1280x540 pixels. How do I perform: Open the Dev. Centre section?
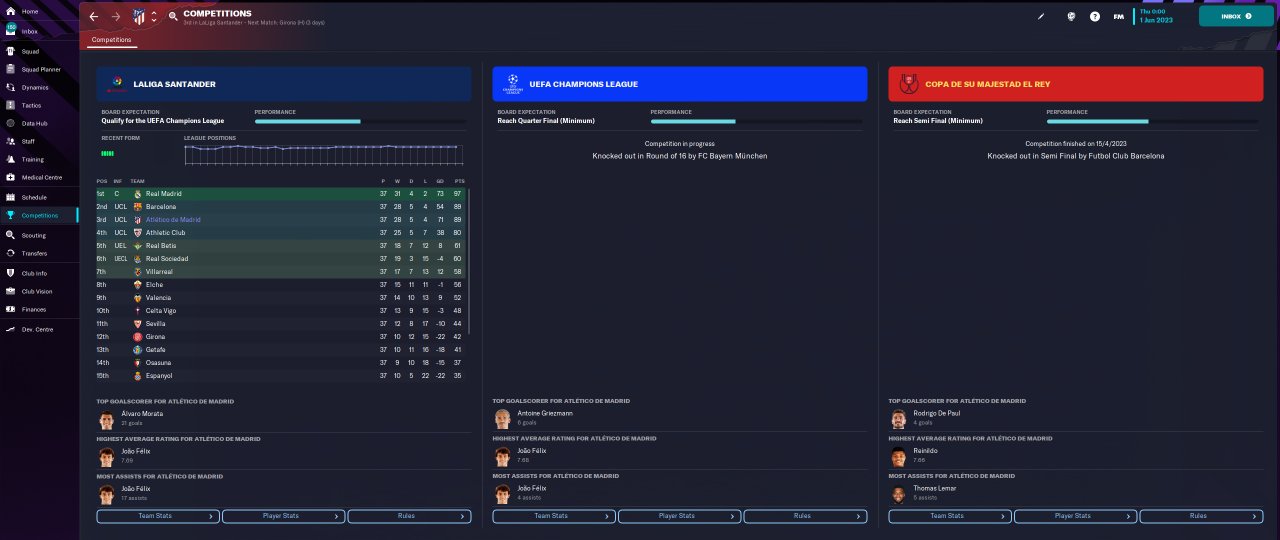[38, 329]
